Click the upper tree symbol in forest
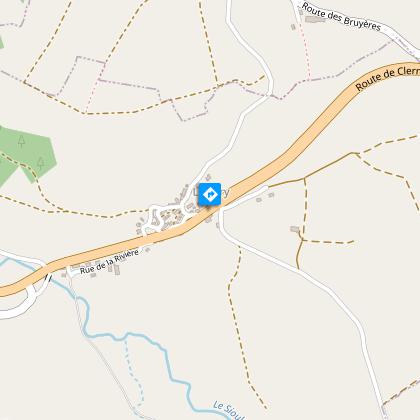 point(22,141)
